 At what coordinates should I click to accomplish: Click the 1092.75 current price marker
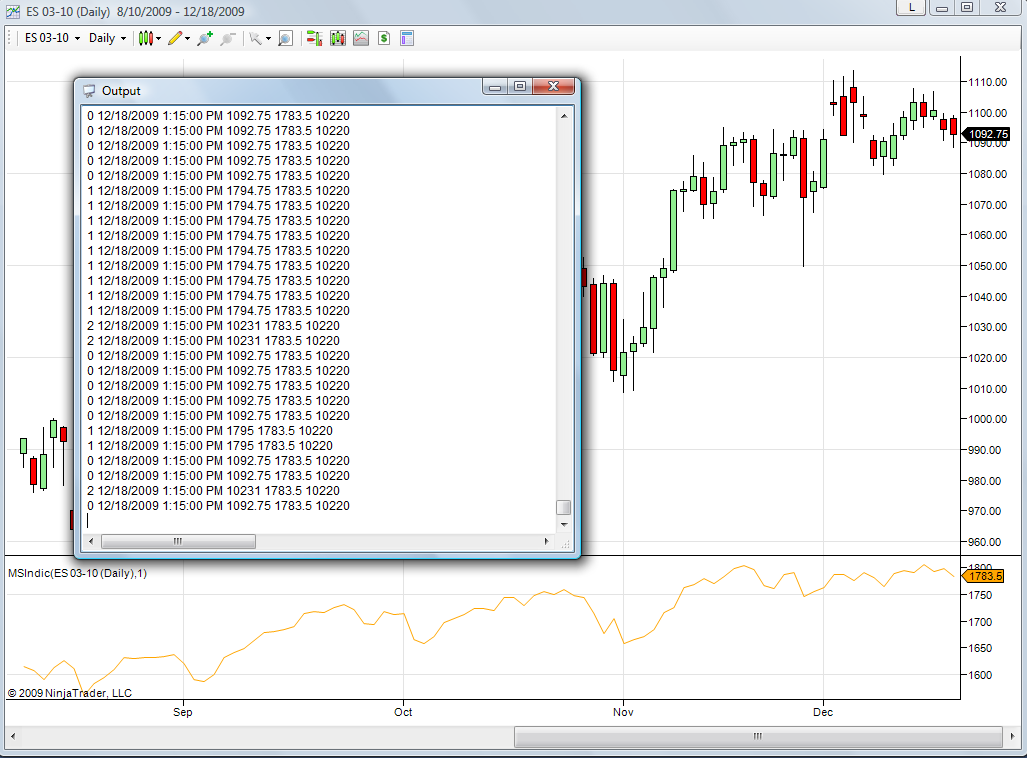[x=987, y=134]
